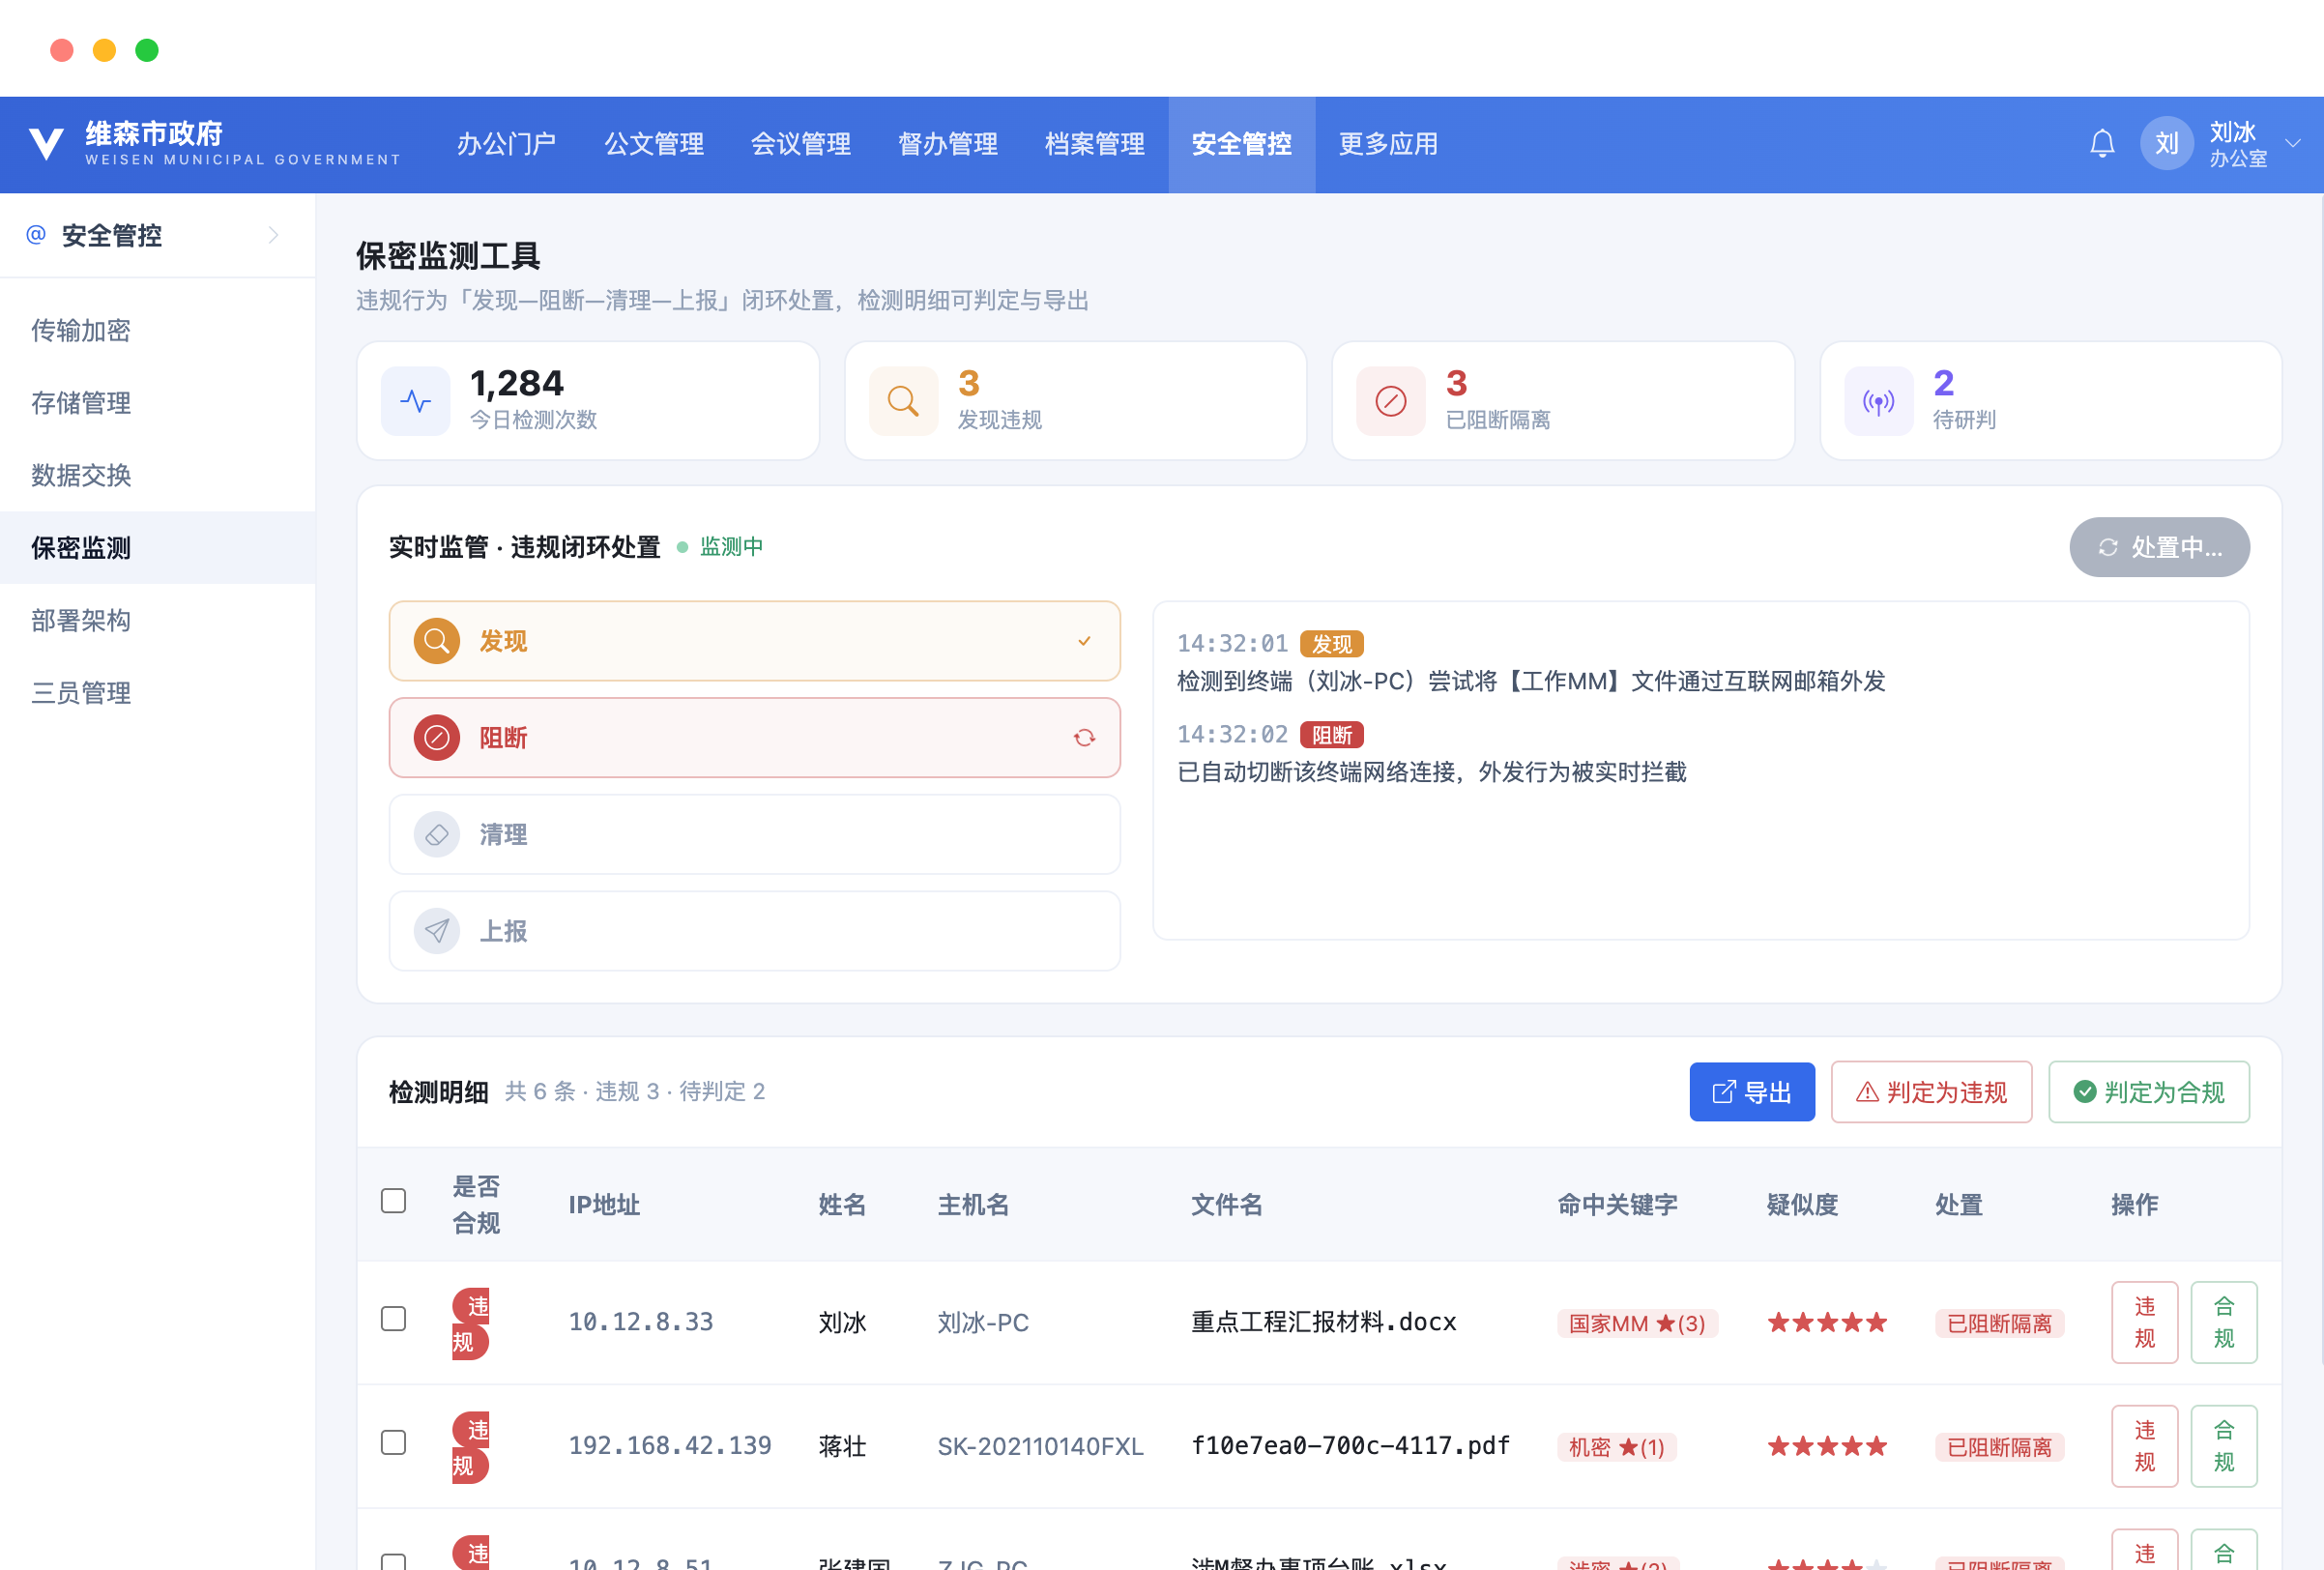The height and width of the screenshot is (1570, 2324).
Task: Click the IP地址 column header
Action: point(604,1205)
